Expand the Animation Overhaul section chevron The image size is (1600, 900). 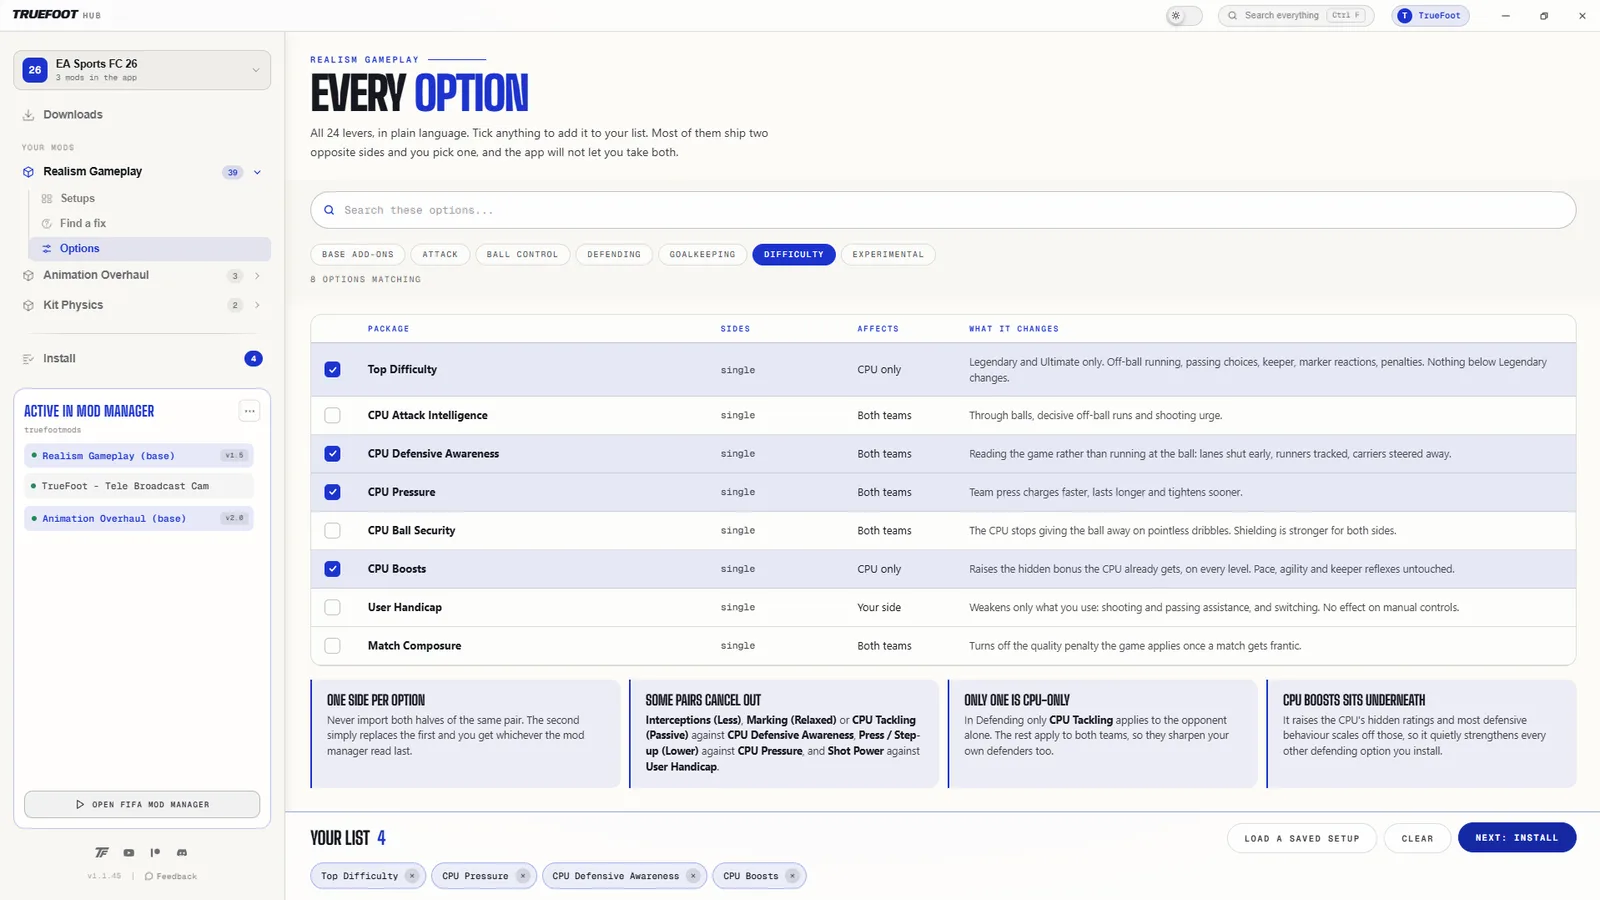tap(257, 276)
